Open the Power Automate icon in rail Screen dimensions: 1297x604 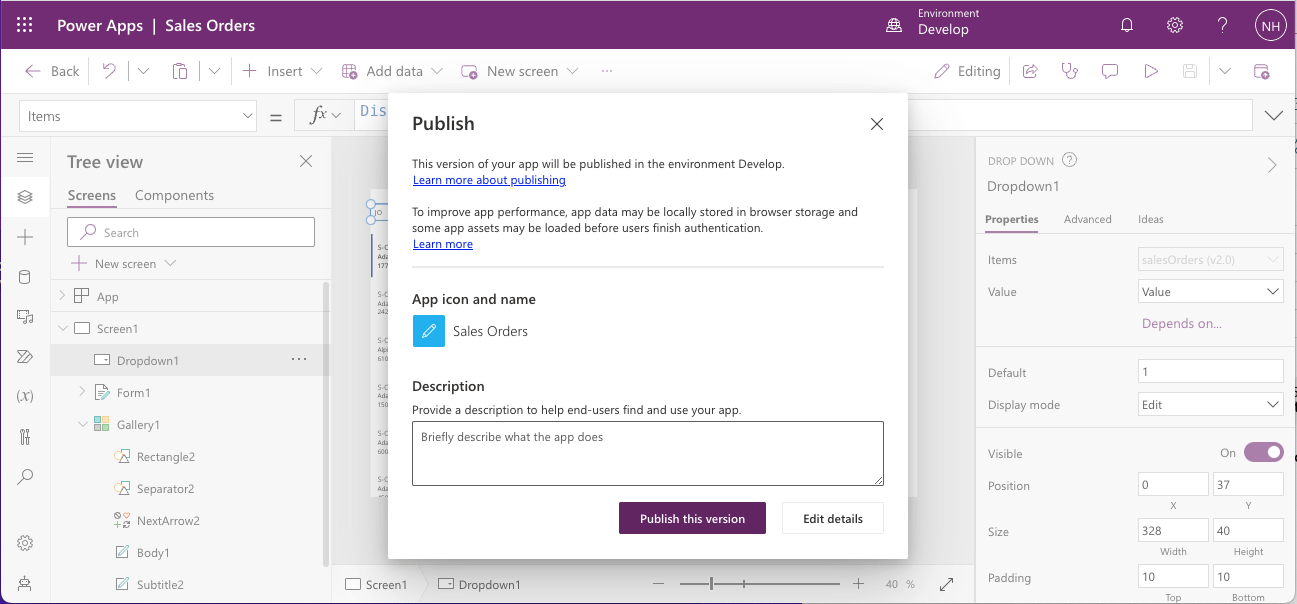pyautogui.click(x=25, y=357)
